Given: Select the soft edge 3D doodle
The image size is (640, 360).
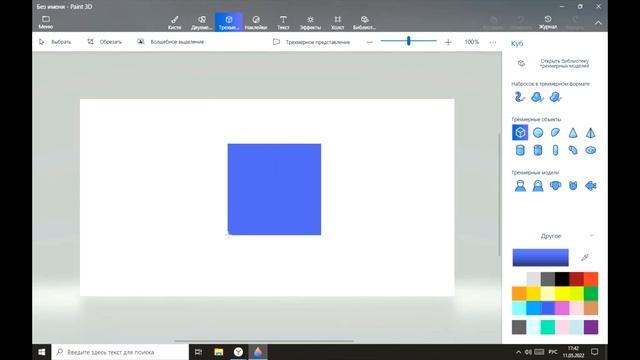Looking at the screenshot, I should coord(555,97).
